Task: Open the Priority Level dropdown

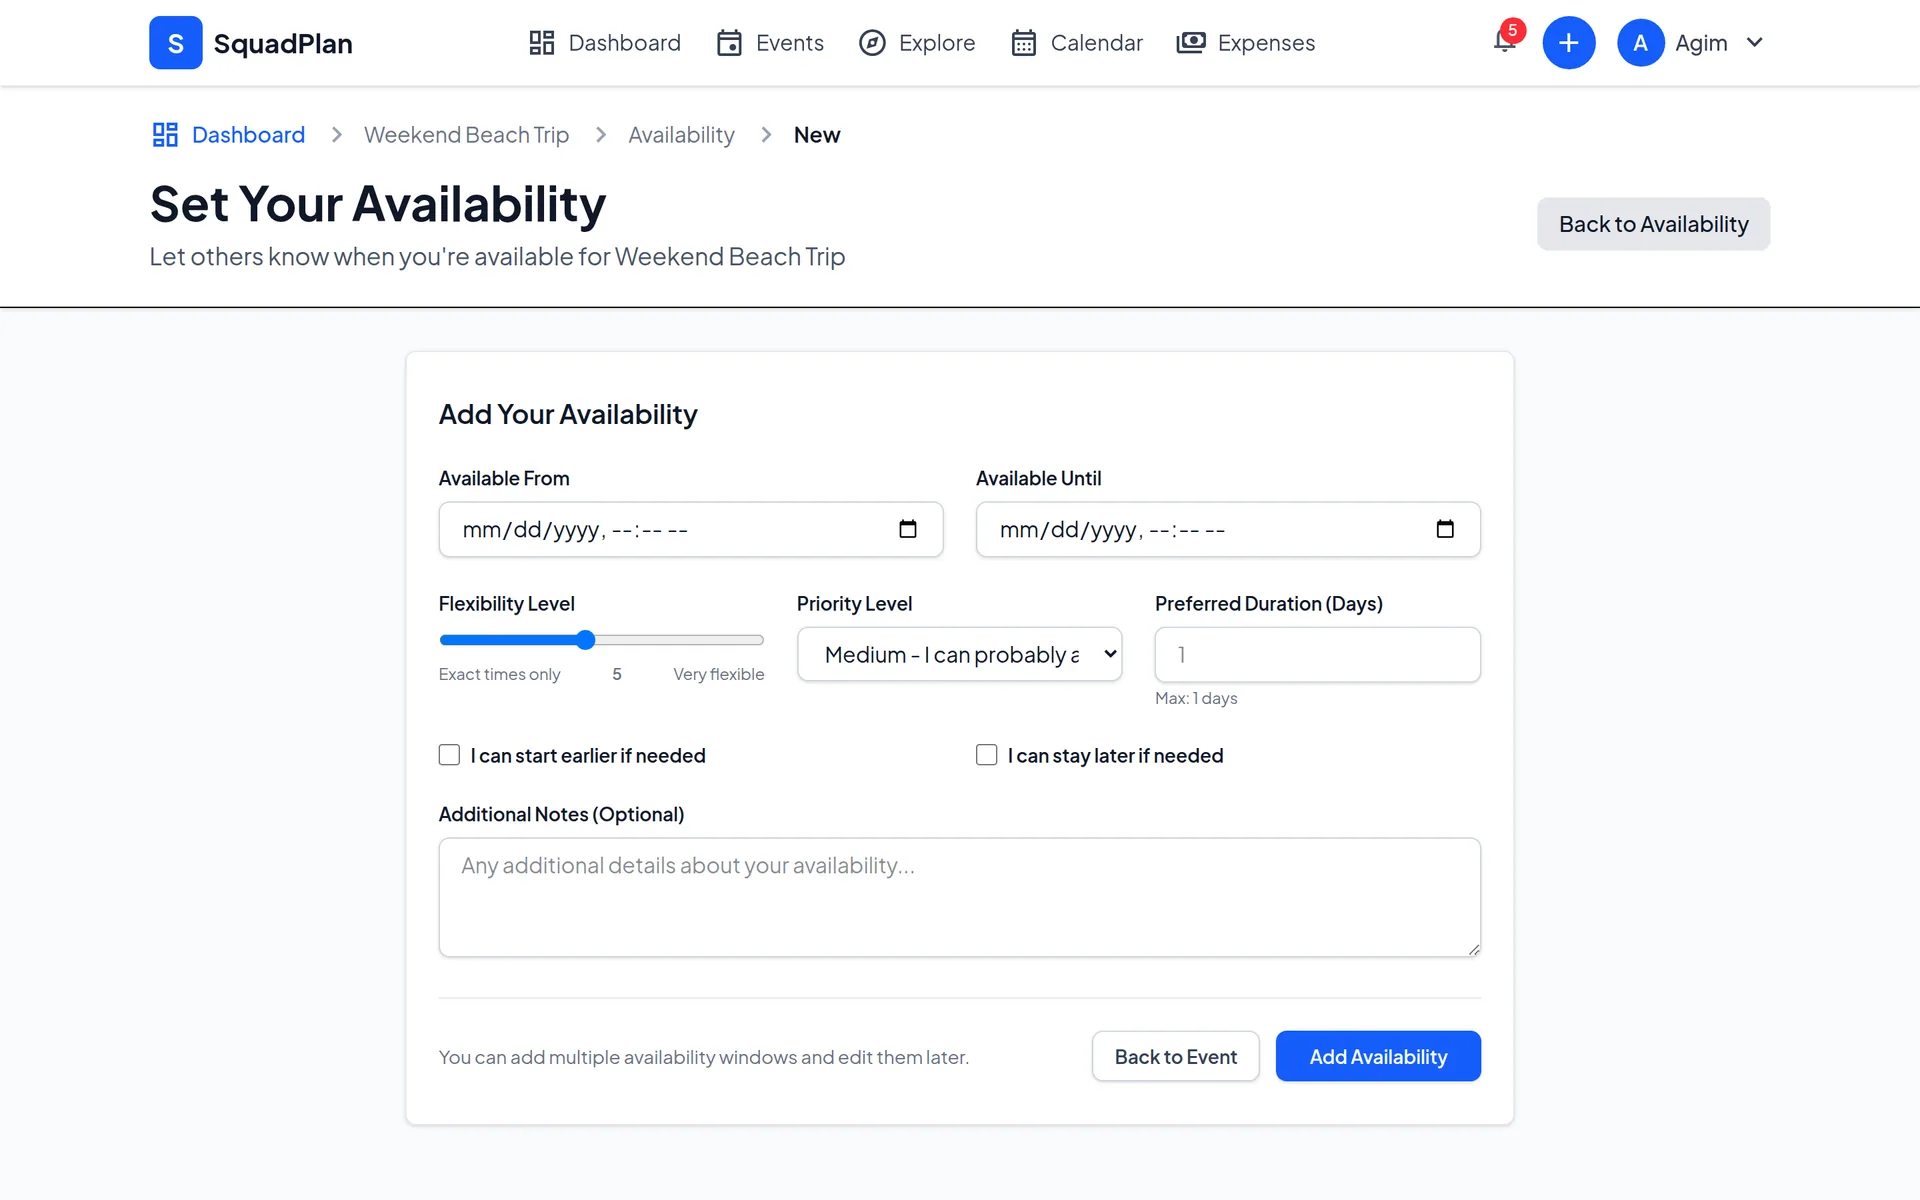Action: (960, 654)
